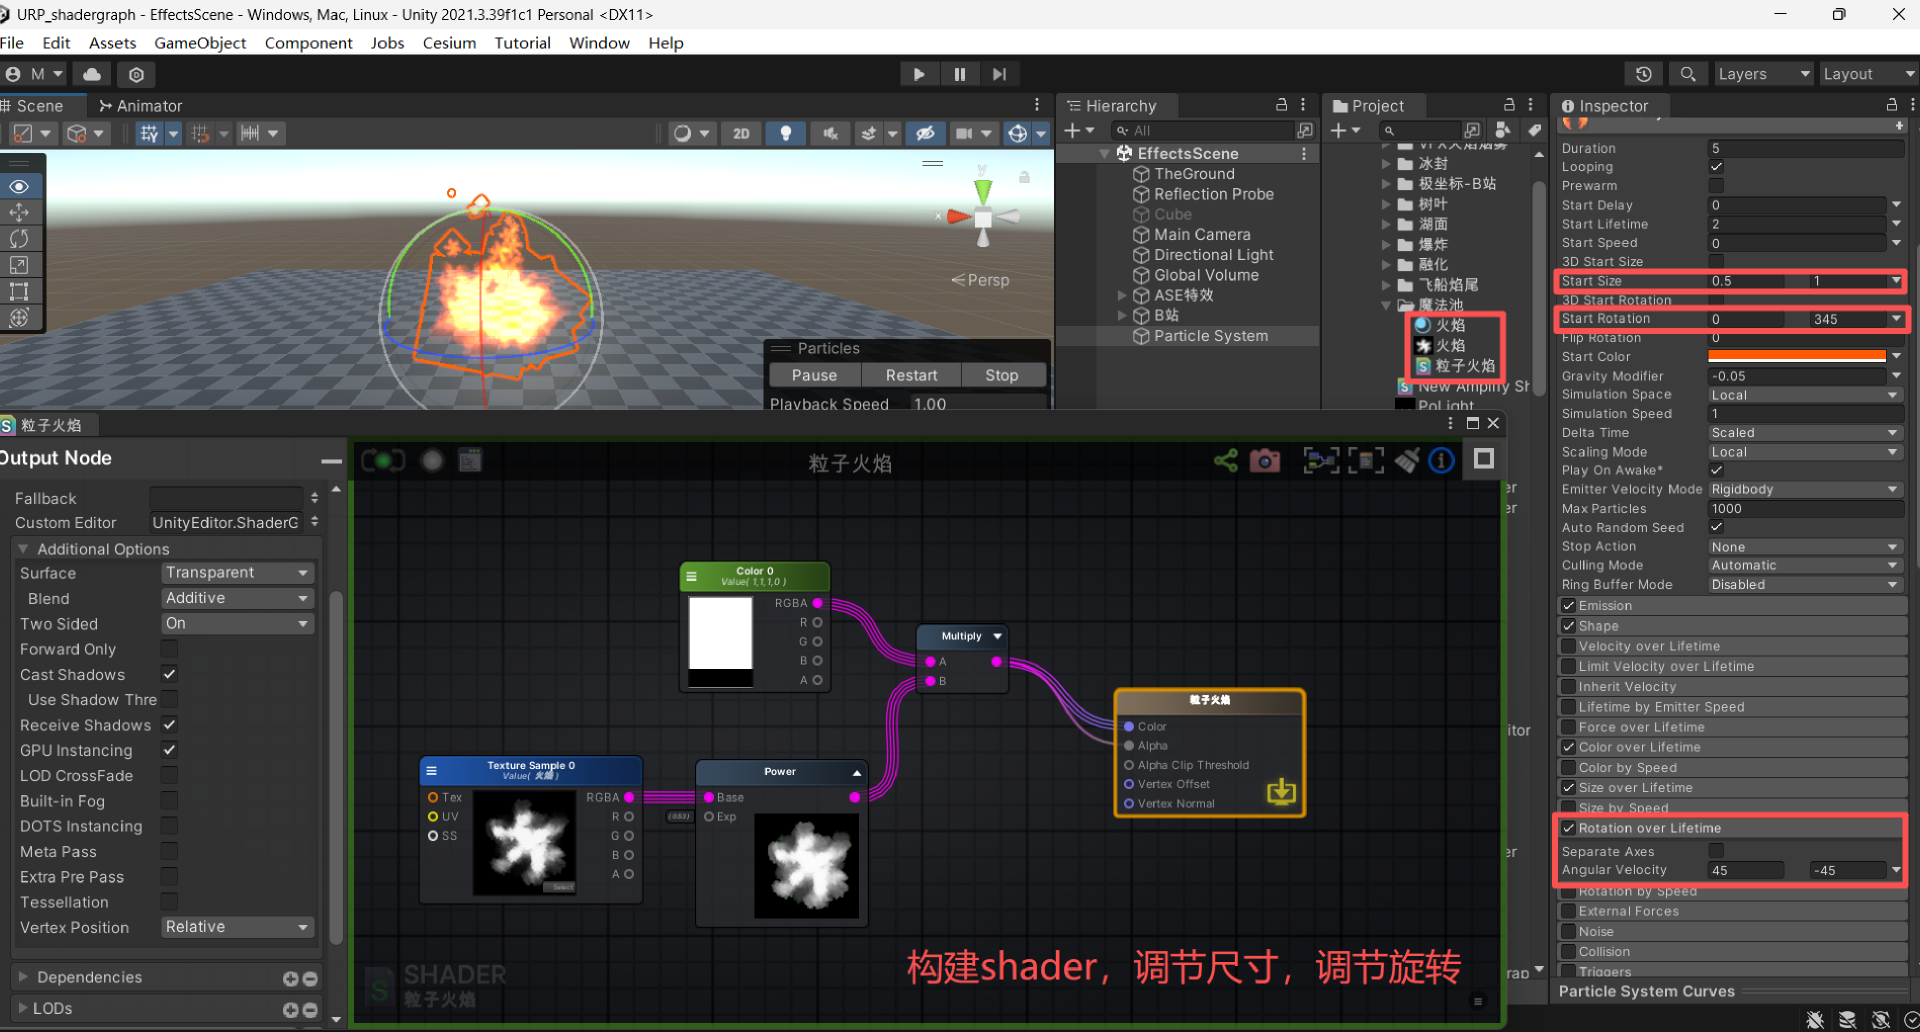Viewport: 1920px width, 1032px height.
Task: Click the scene Gizmos globe icon
Action: click(1017, 133)
